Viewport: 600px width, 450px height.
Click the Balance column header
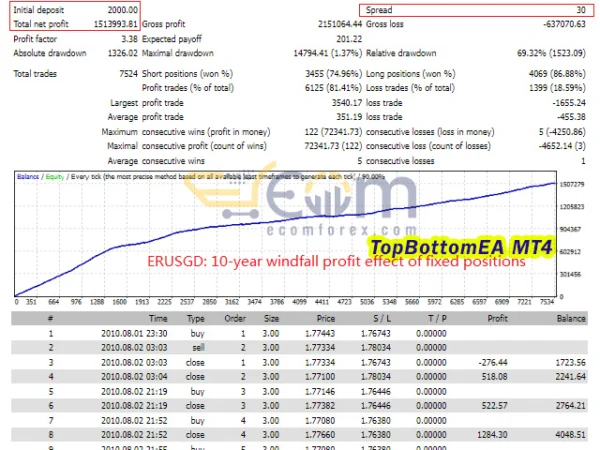(x=571, y=318)
